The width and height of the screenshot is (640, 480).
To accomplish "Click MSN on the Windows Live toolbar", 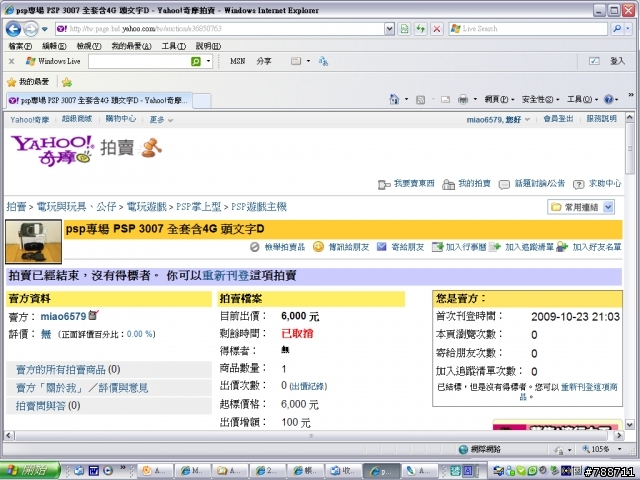I will pos(238,61).
